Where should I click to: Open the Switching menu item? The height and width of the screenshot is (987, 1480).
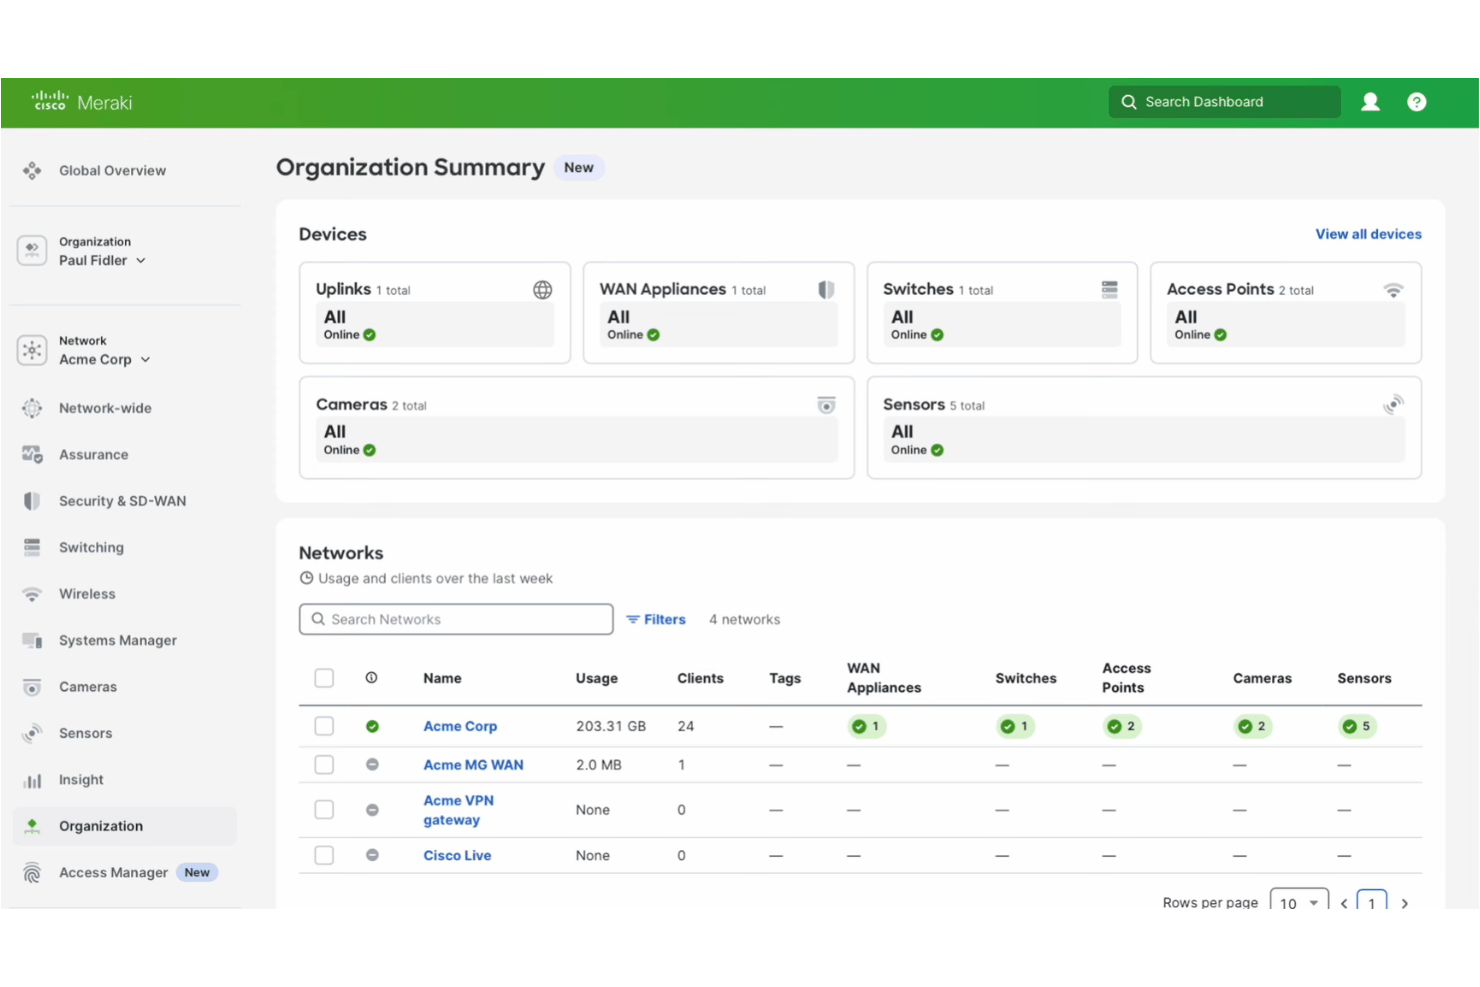pos(91,548)
